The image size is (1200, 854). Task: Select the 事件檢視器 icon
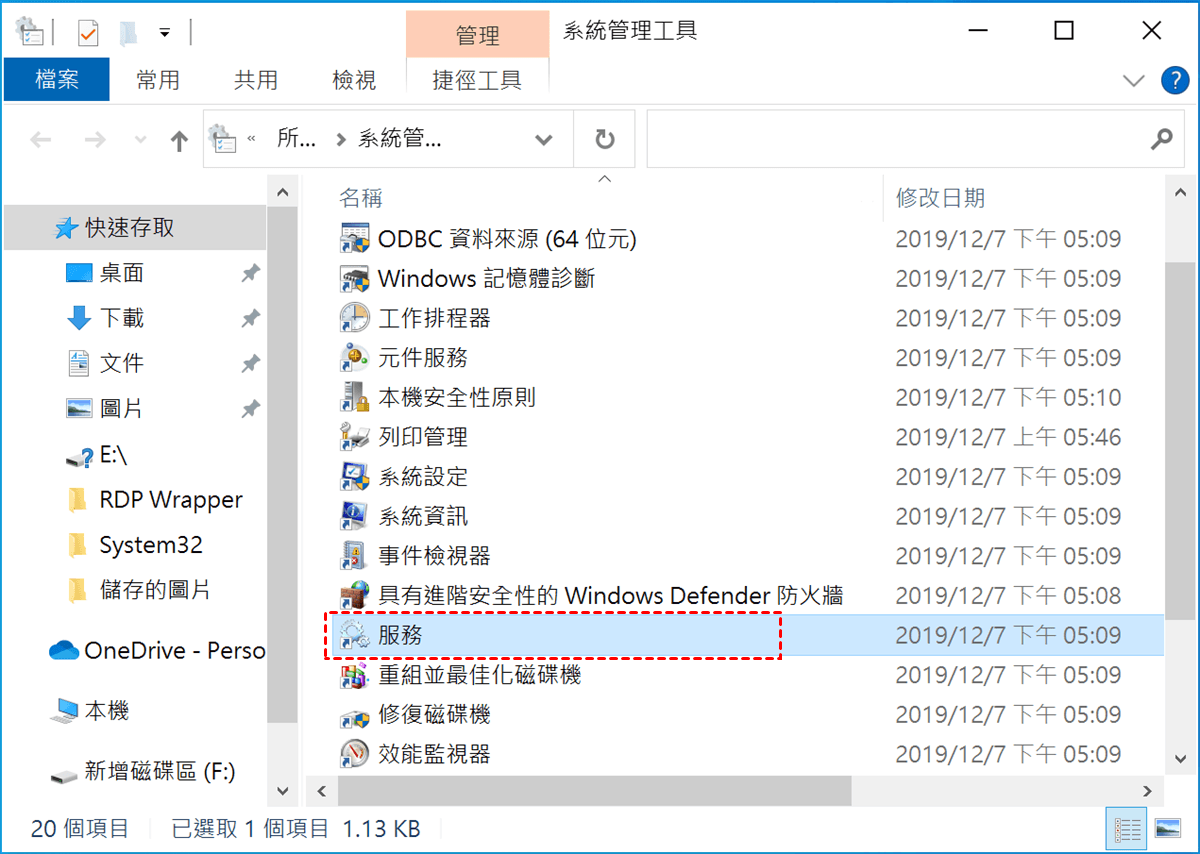point(355,556)
